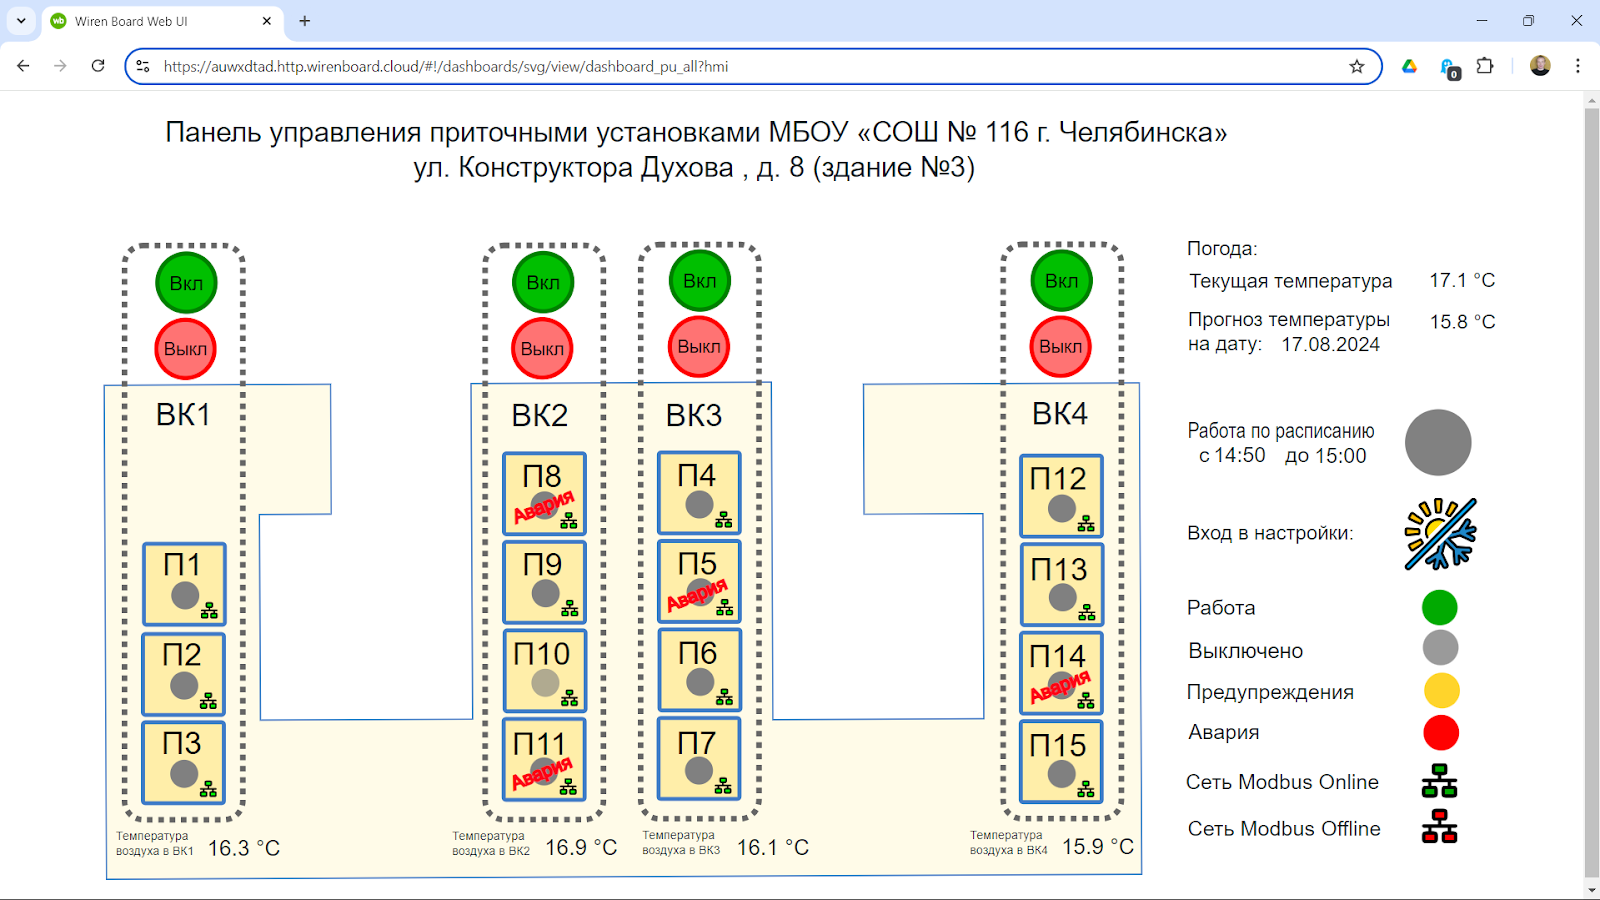This screenshot has width=1600, height=900.
Task: Open a new browser tab
Action: 305,21
